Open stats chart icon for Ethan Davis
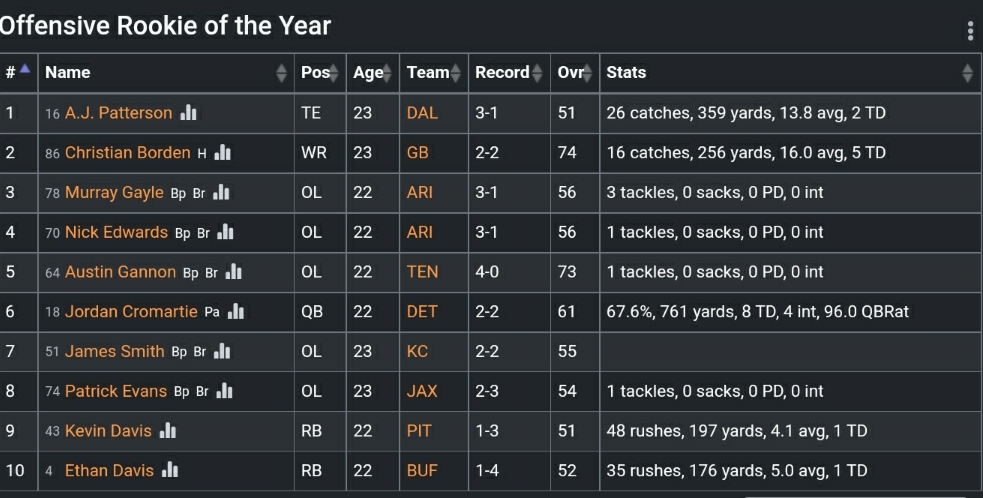983x498 pixels. 170,470
